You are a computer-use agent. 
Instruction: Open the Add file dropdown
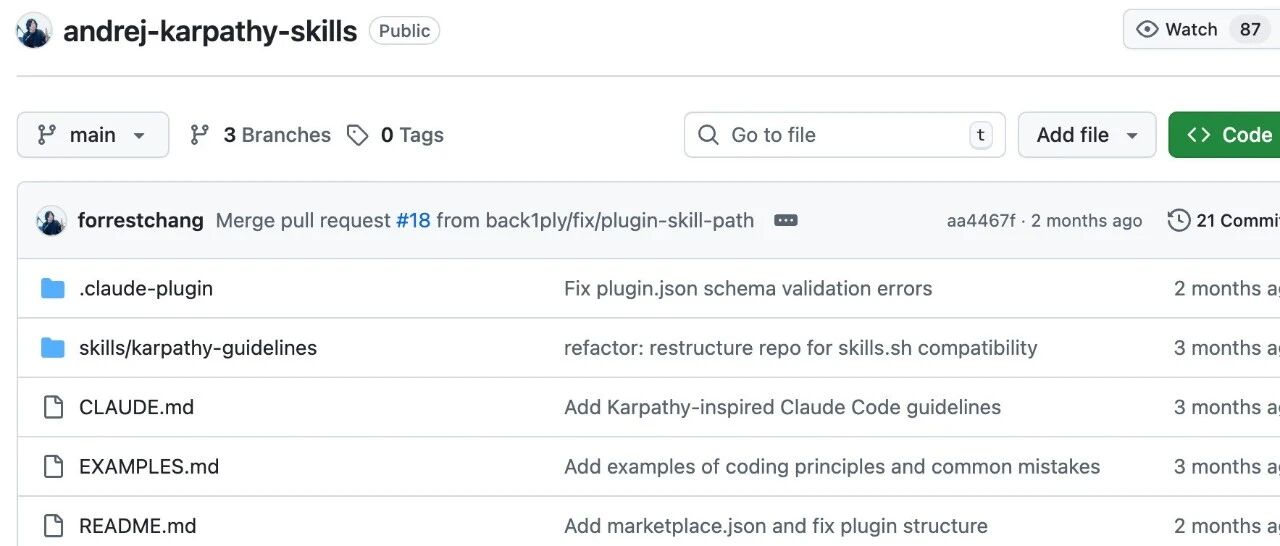point(1087,135)
